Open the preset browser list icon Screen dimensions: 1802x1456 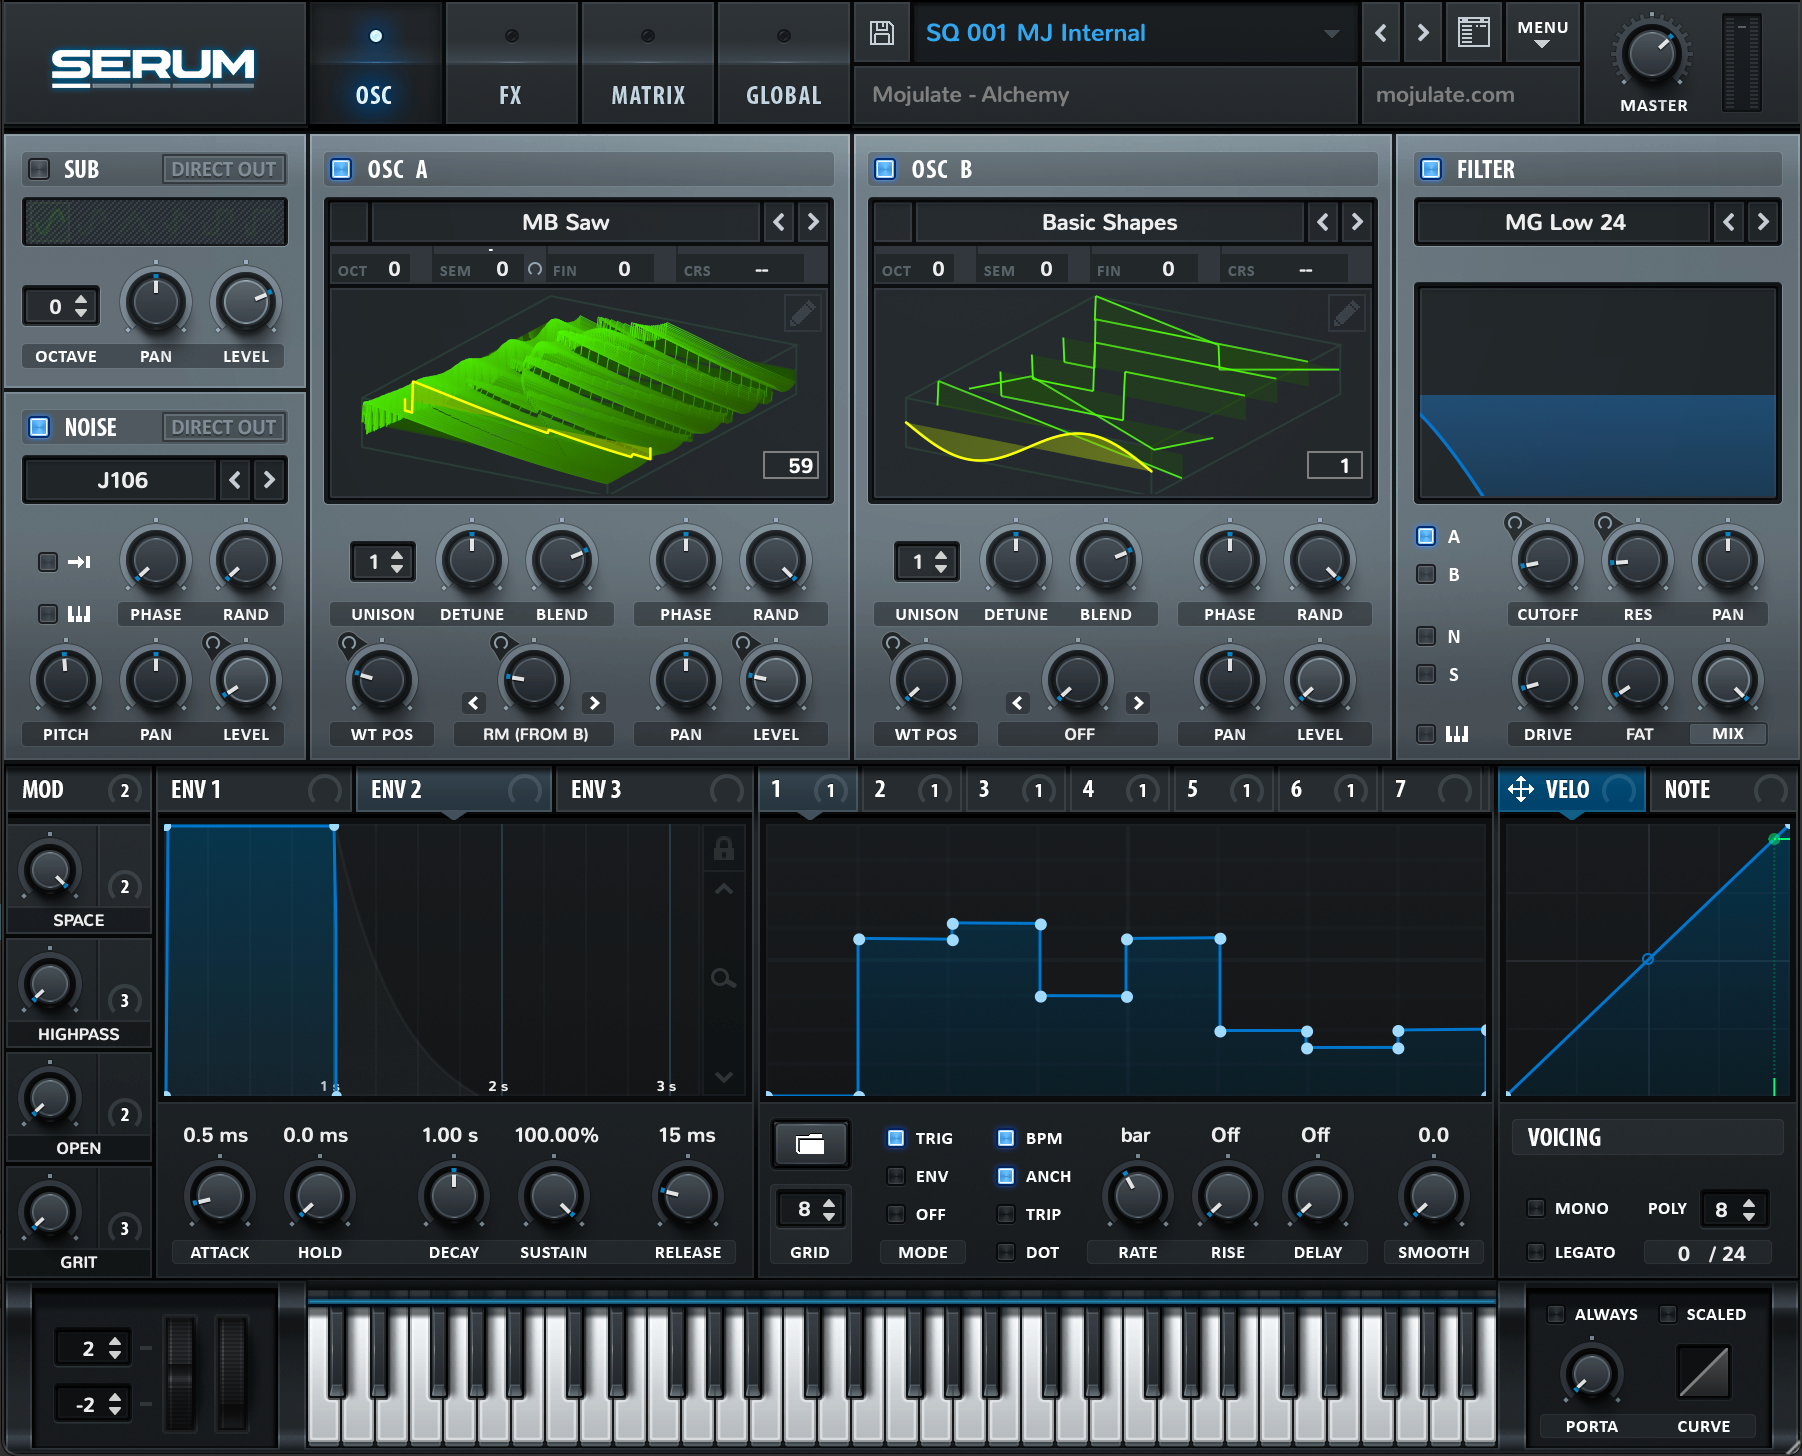click(1473, 33)
